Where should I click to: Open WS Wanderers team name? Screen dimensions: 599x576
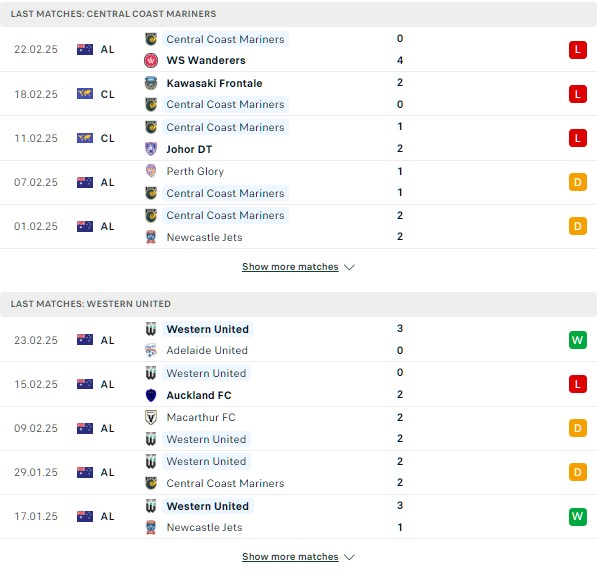[x=206, y=60]
